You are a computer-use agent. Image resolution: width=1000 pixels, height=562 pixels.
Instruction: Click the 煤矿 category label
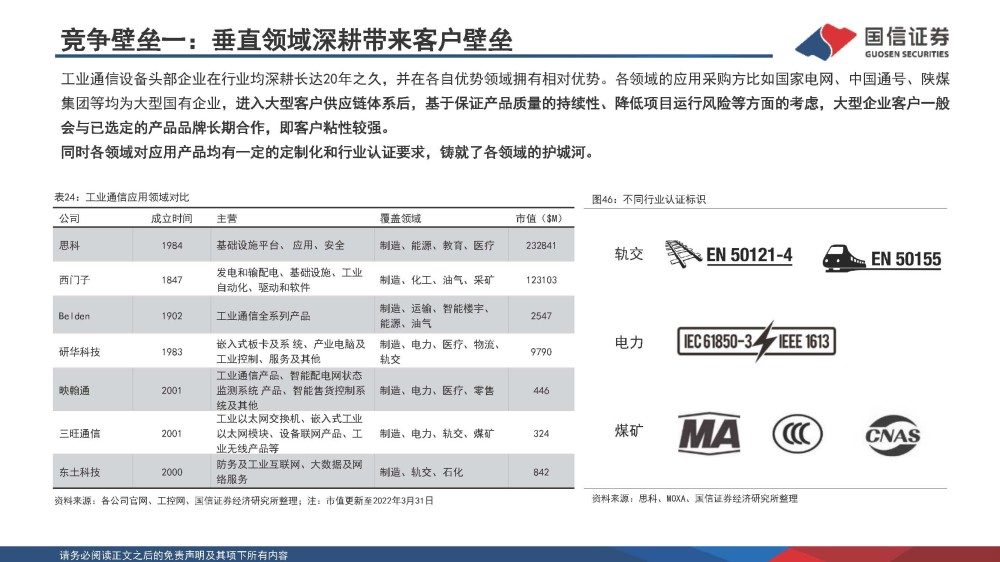628,431
